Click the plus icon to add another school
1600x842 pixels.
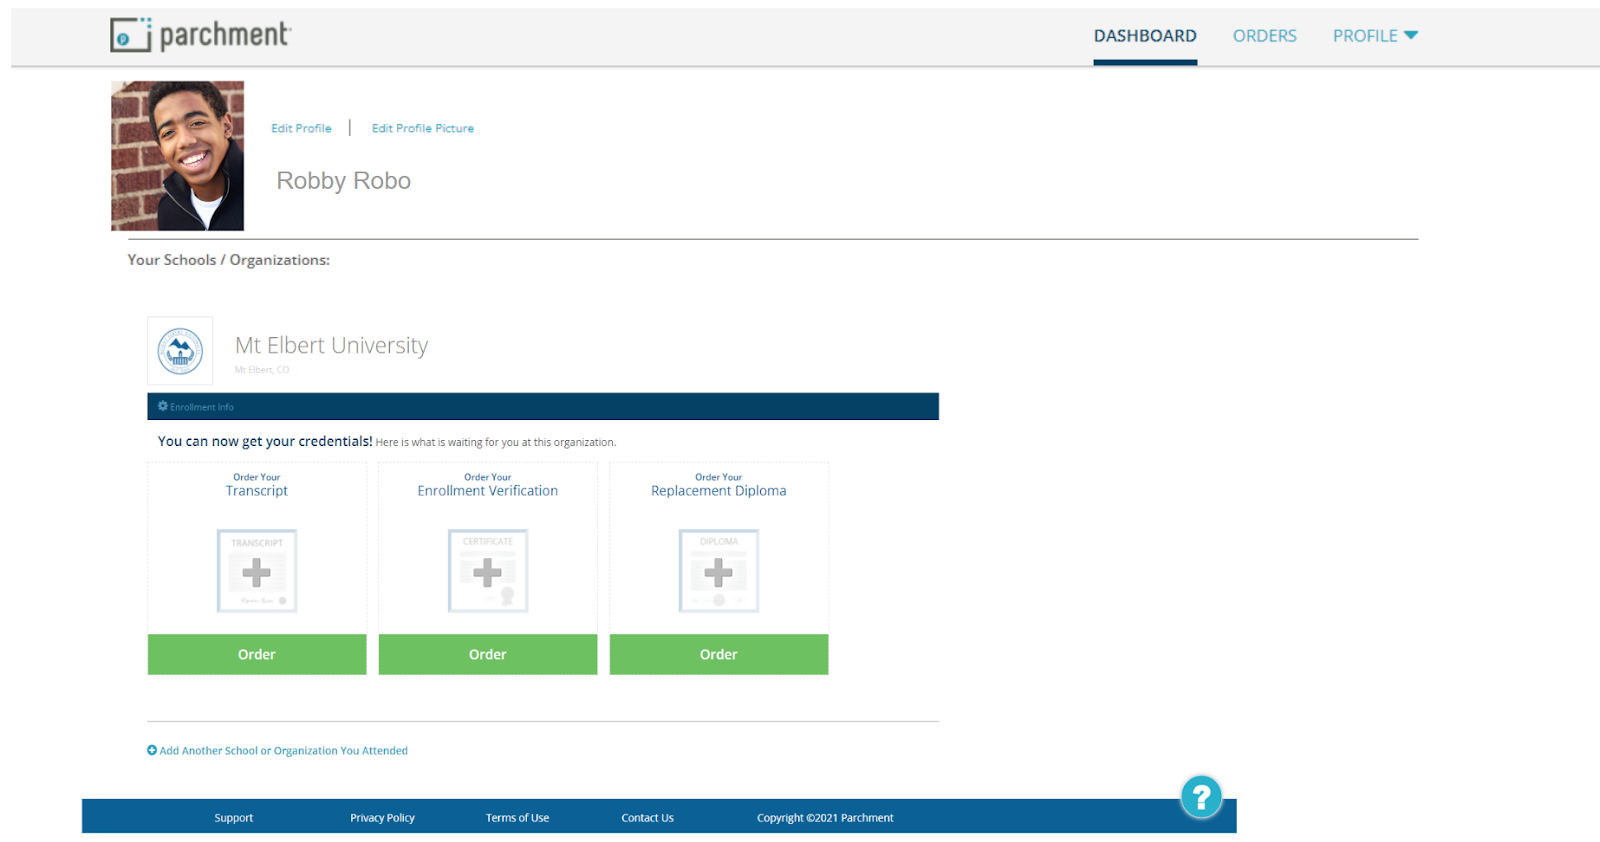point(152,750)
